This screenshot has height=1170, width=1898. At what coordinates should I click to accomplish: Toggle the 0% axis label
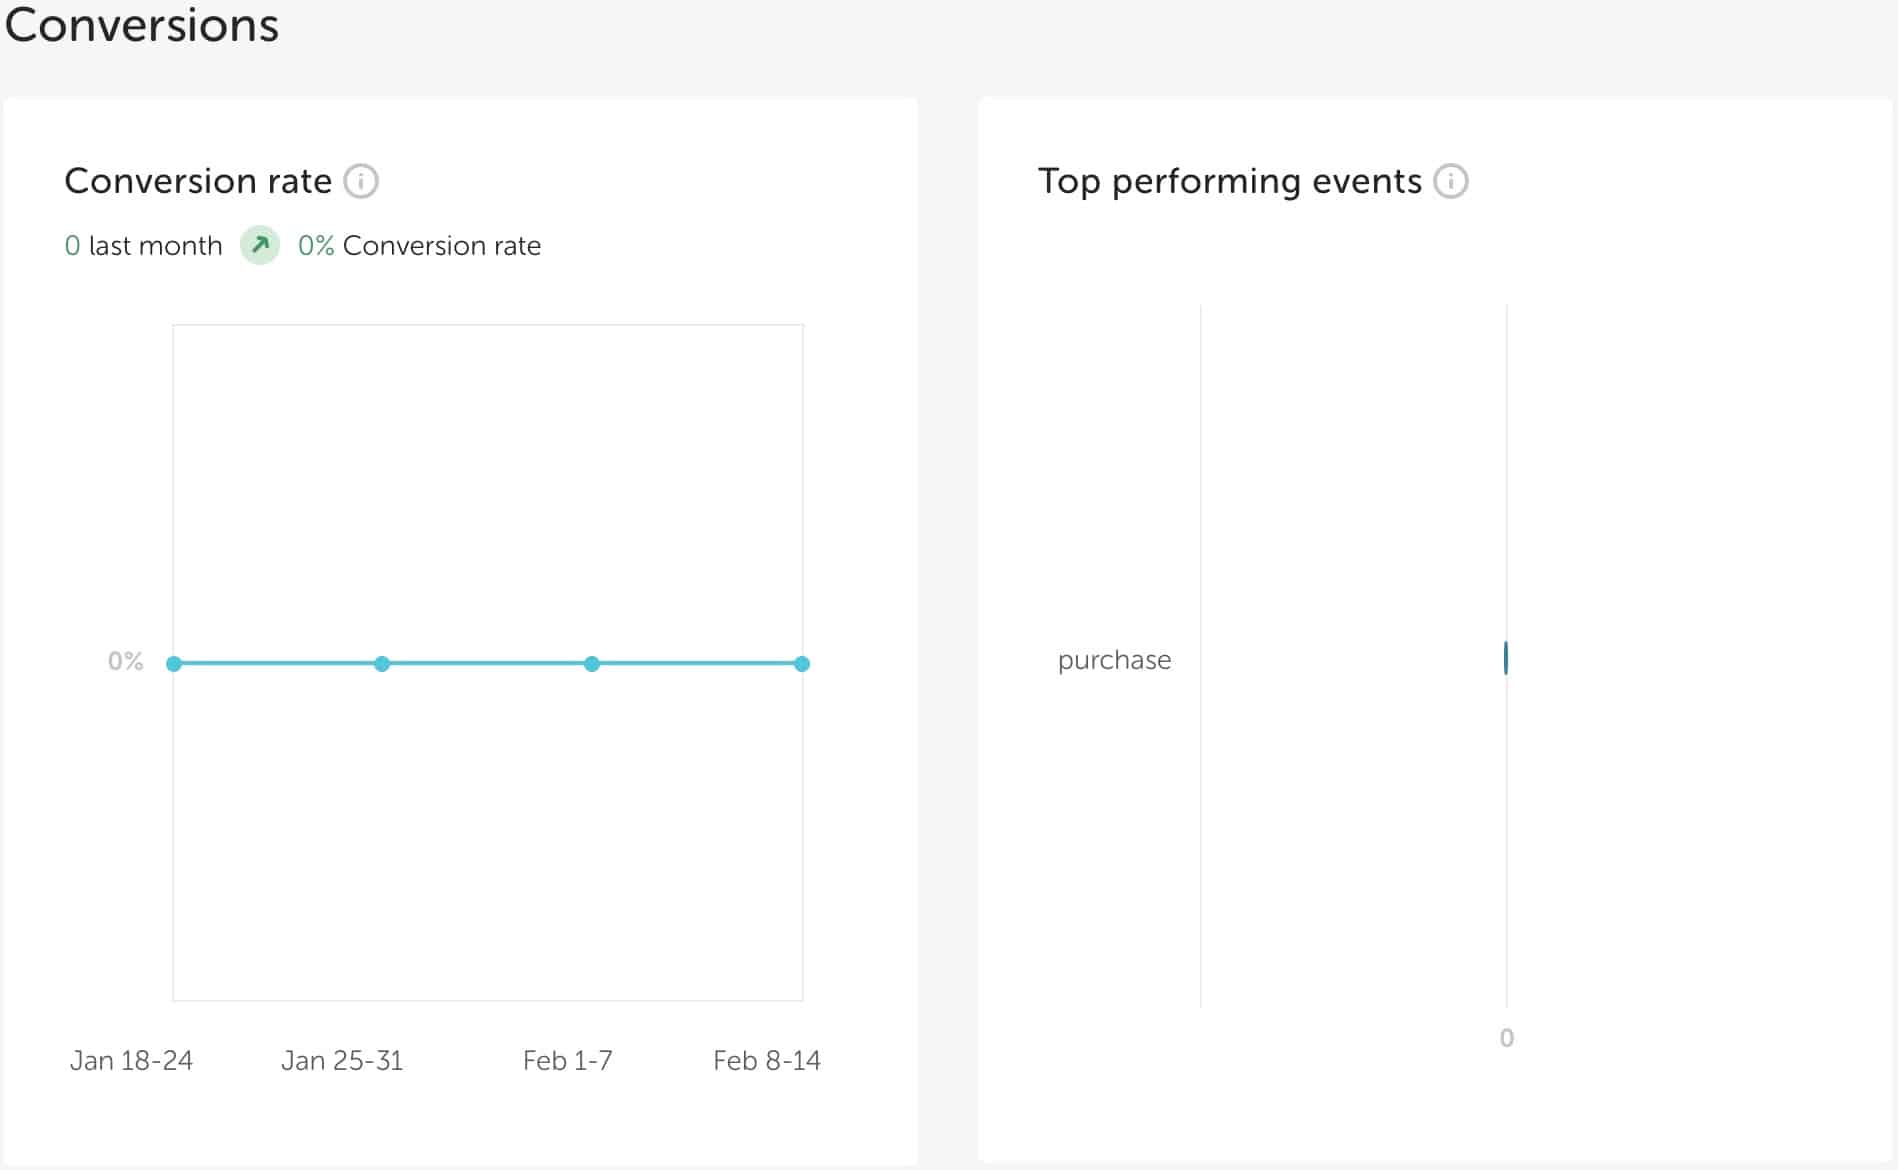(x=125, y=660)
